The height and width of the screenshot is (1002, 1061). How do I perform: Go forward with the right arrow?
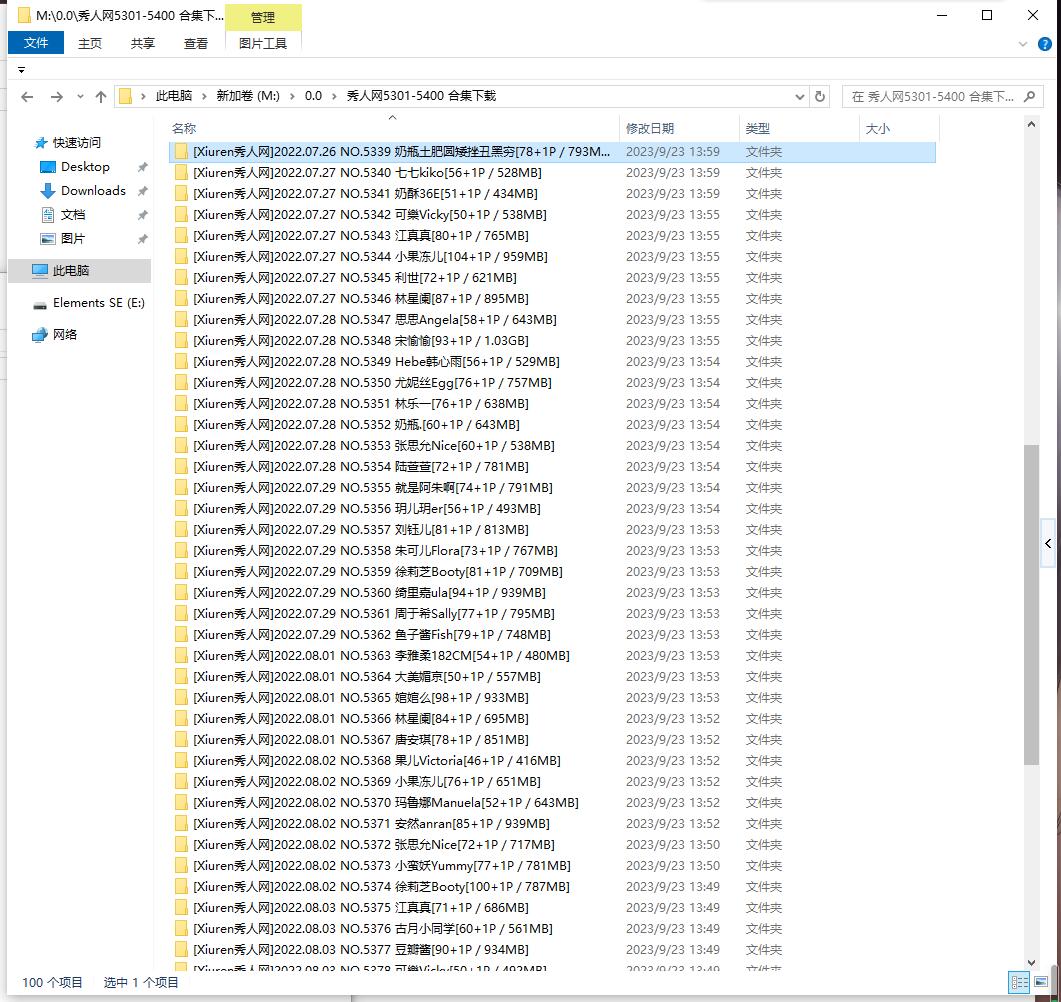tap(57, 97)
